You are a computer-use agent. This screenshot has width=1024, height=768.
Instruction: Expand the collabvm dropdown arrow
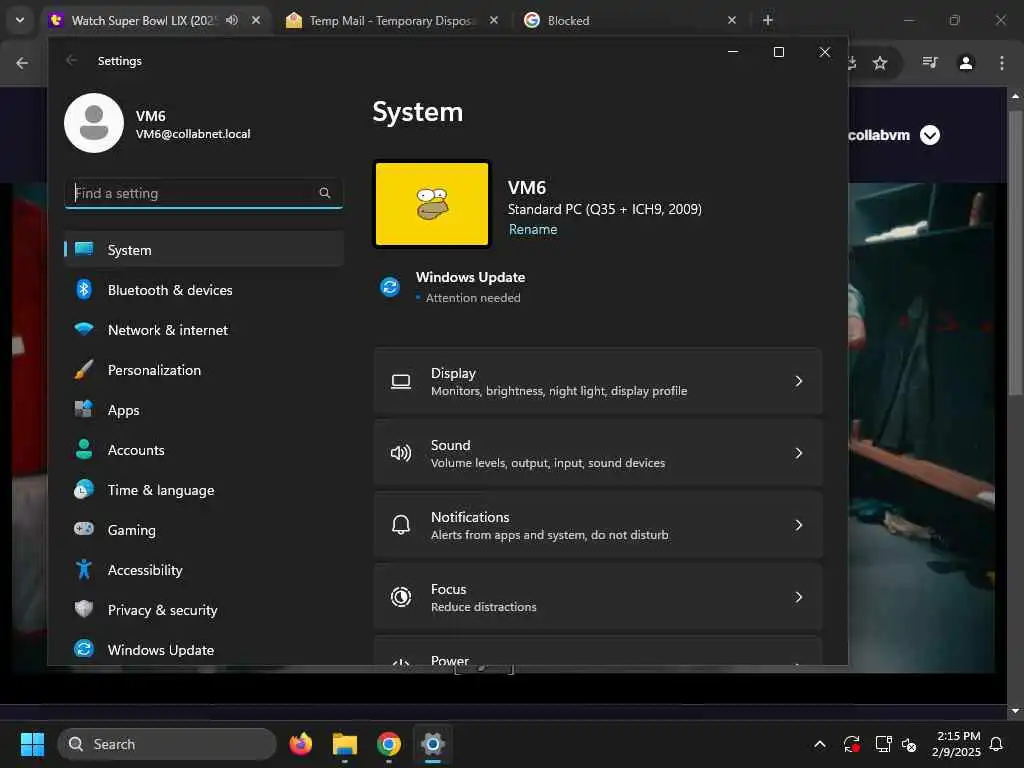tap(930, 135)
